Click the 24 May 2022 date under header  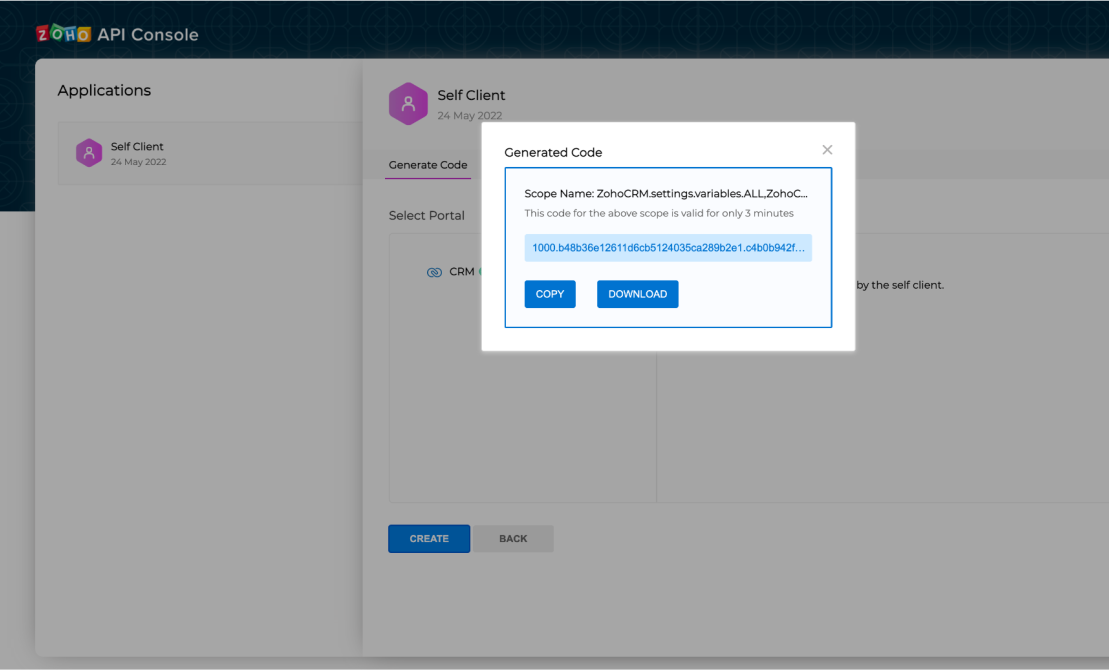coord(470,115)
